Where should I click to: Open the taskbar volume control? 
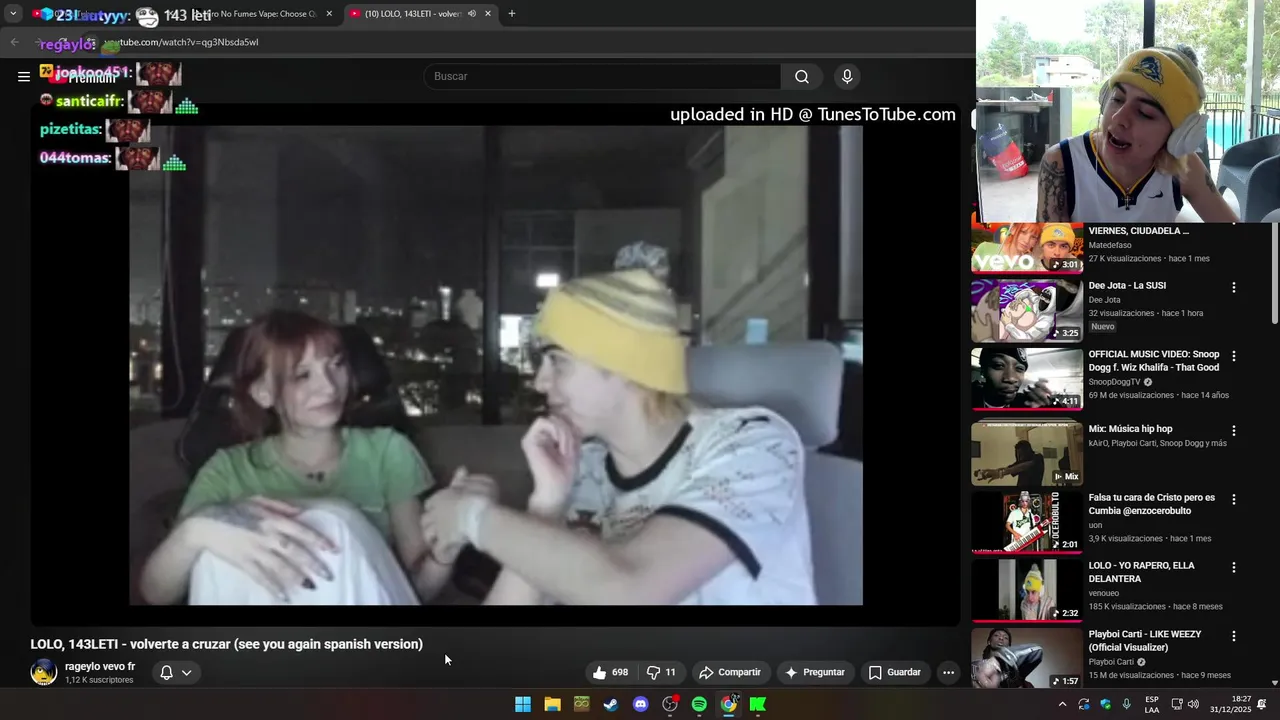tap(1192, 704)
